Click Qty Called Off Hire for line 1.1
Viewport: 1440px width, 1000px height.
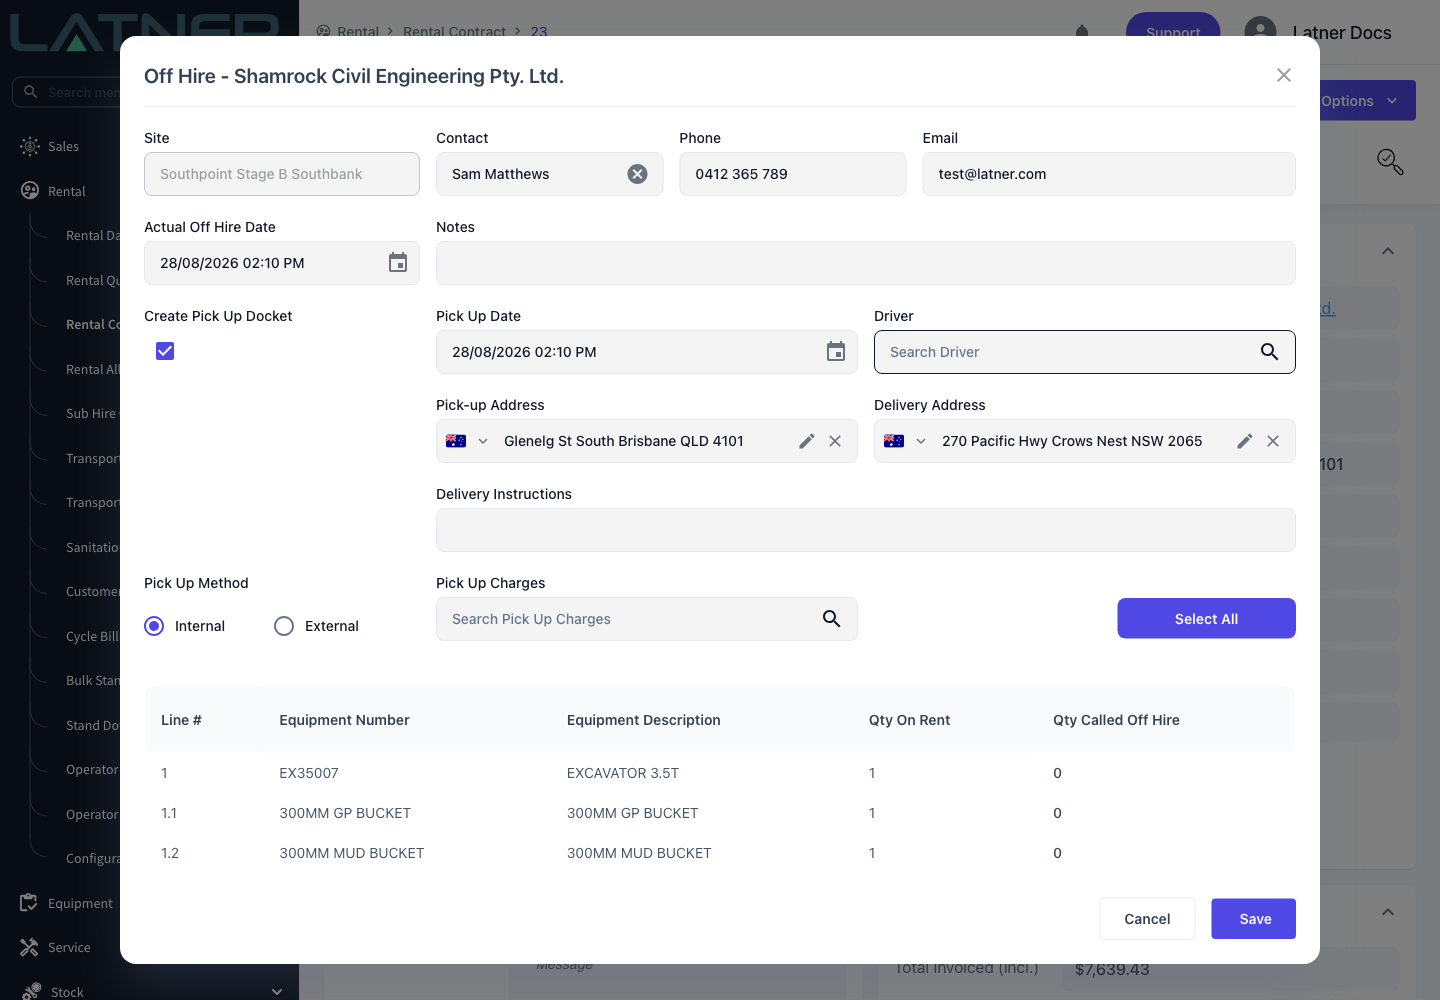tap(1057, 813)
